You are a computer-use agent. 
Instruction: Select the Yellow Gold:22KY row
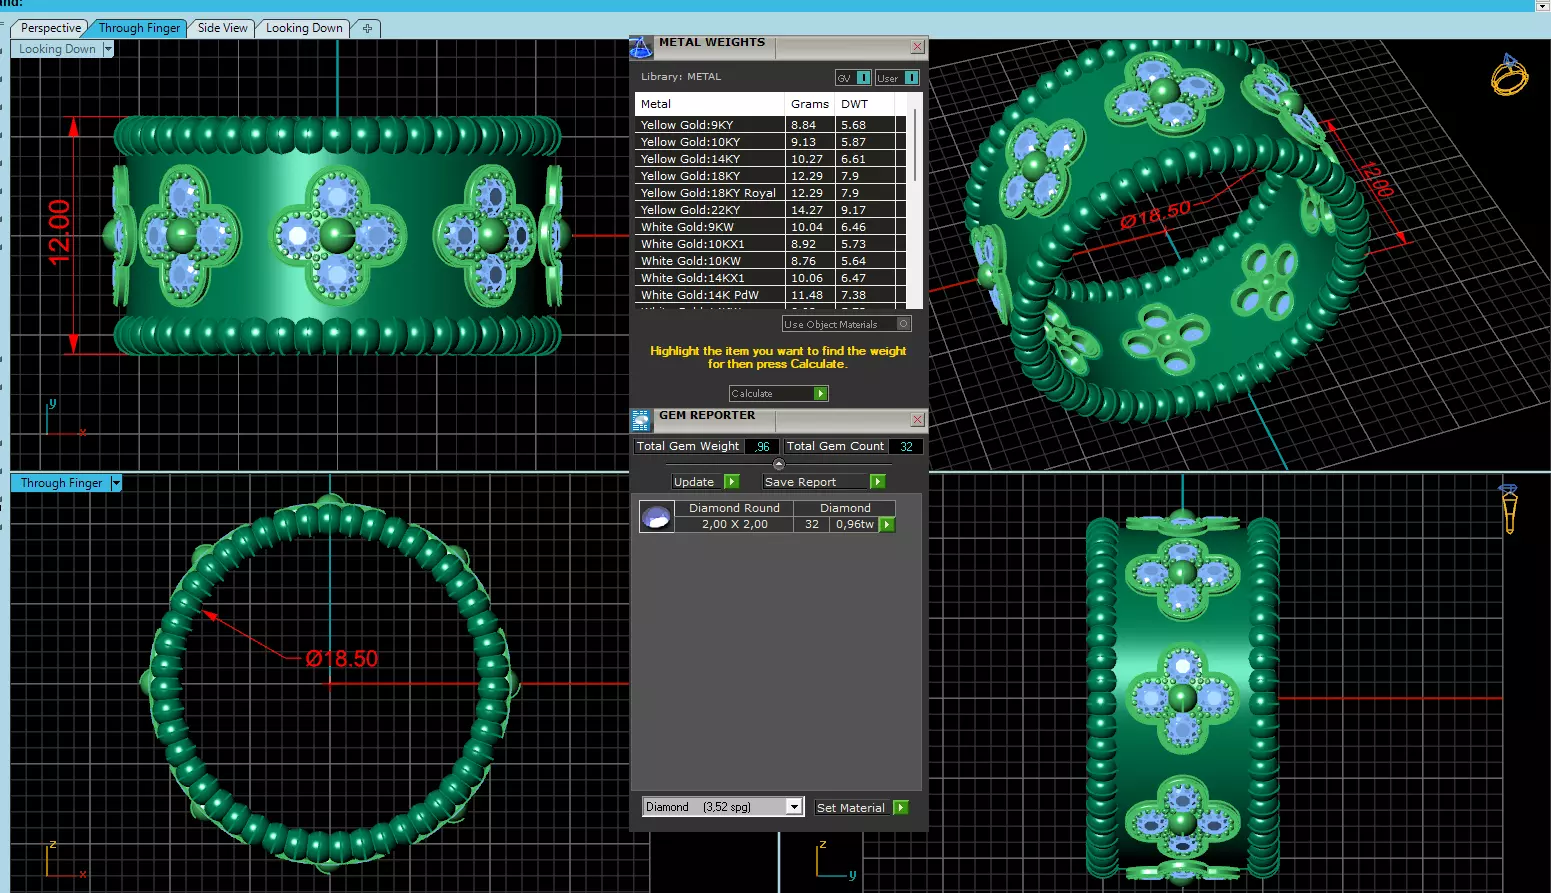click(770, 210)
